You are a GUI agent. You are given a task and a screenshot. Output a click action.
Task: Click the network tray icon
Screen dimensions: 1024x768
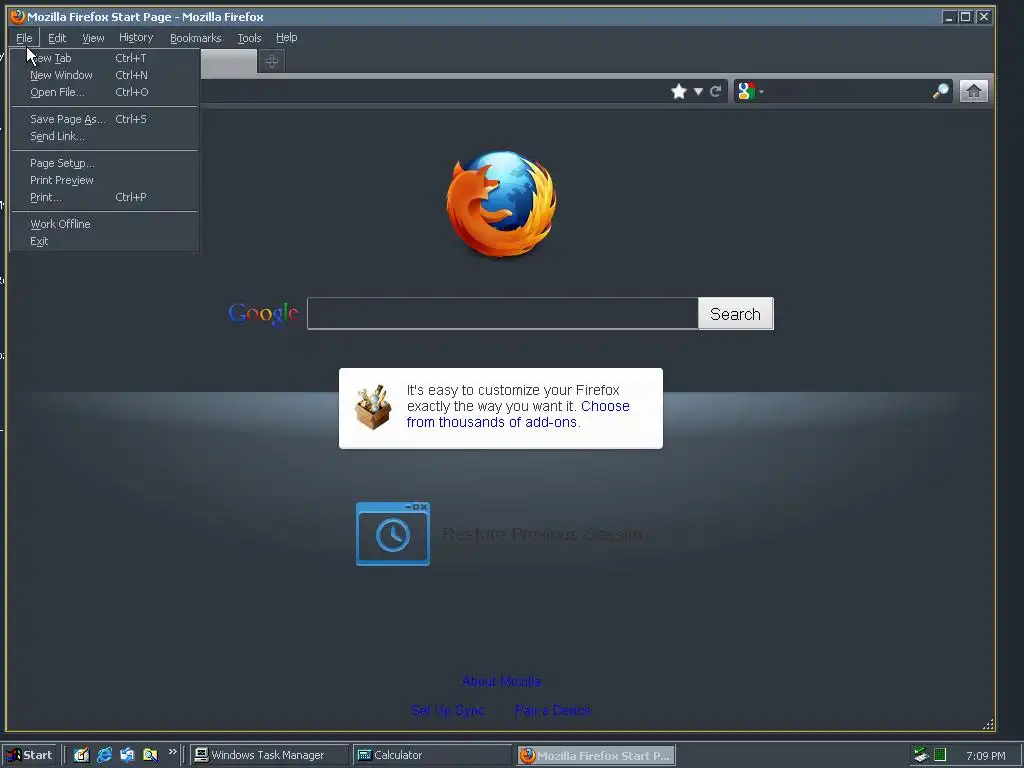(921, 755)
